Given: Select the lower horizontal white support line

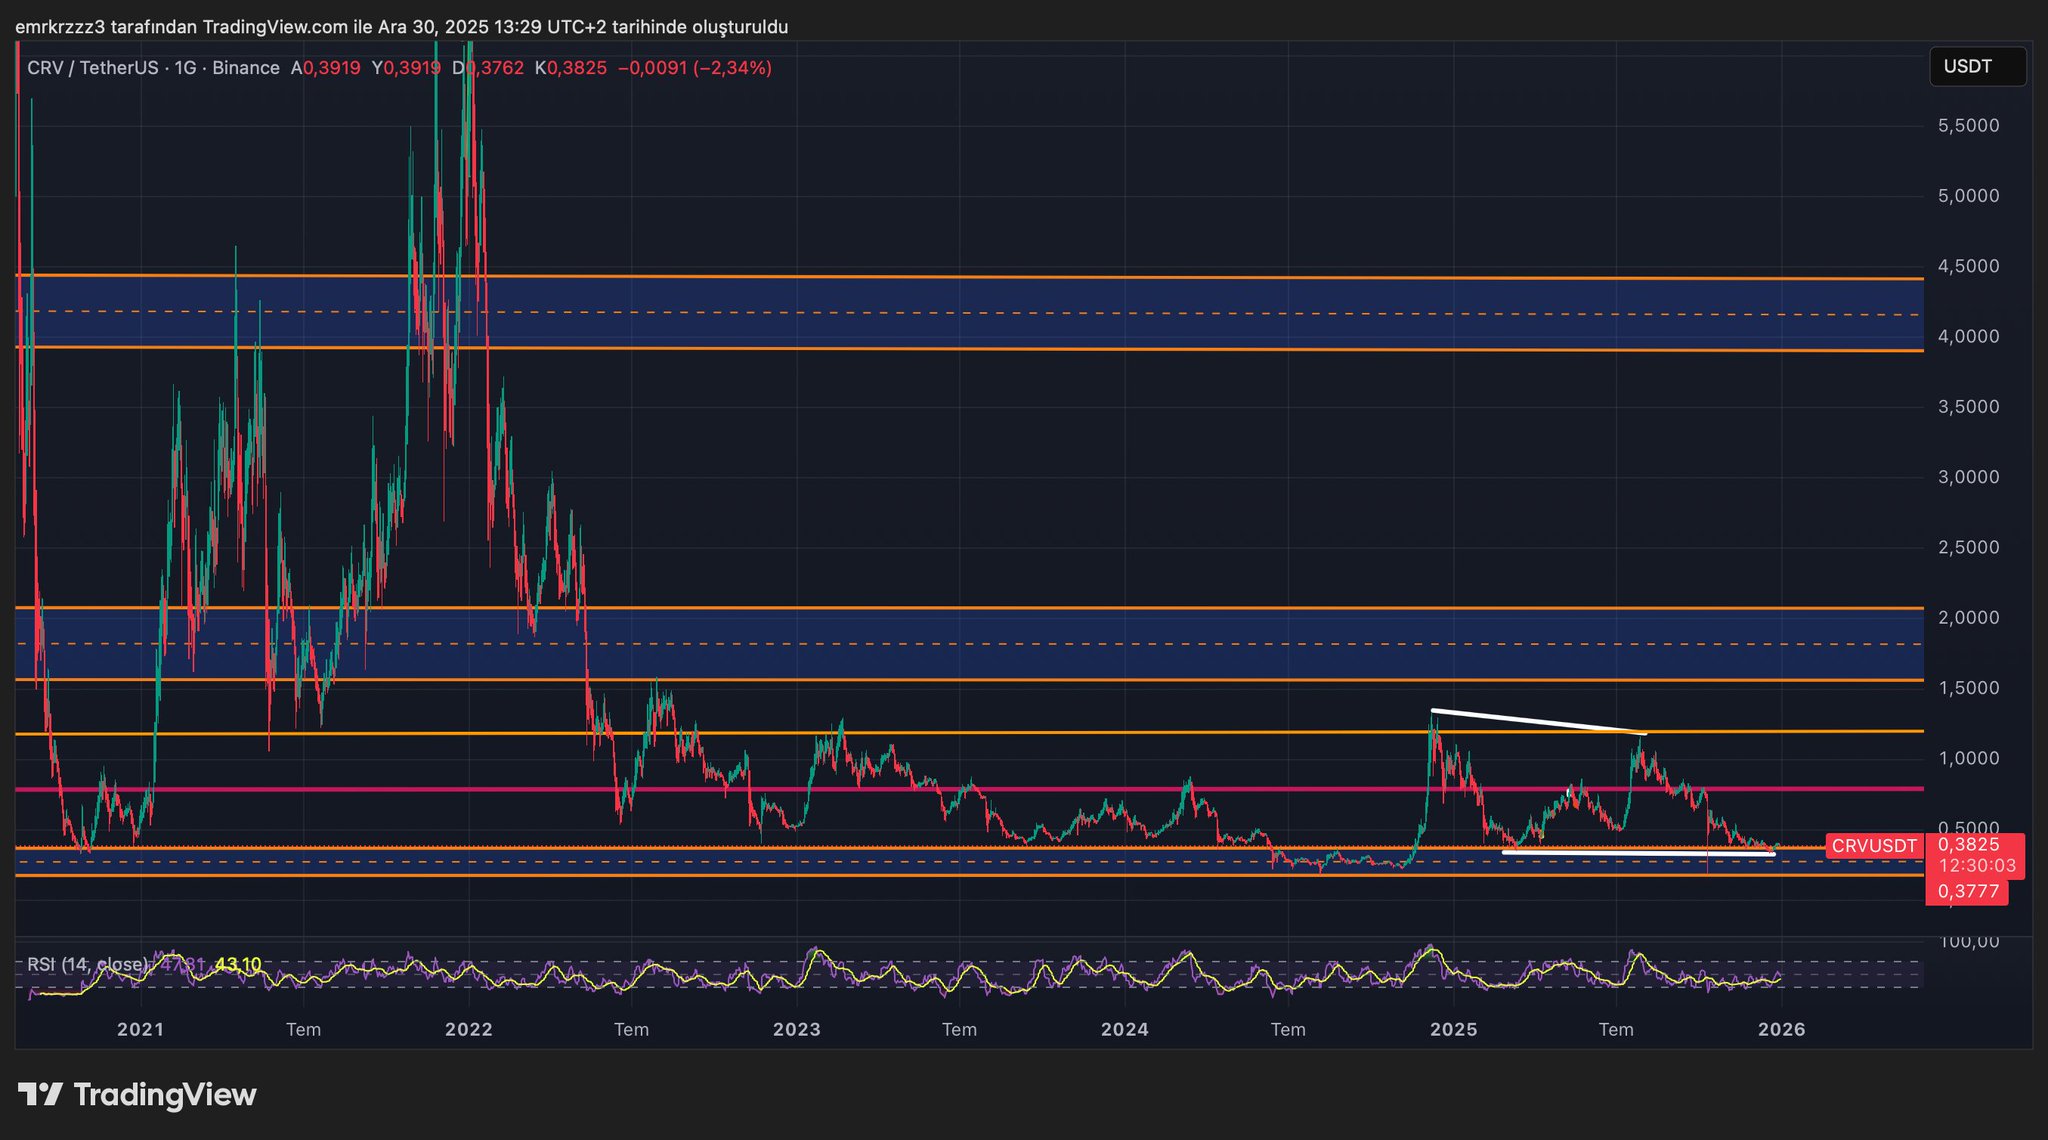Looking at the screenshot, I should tap(1638, 853).
